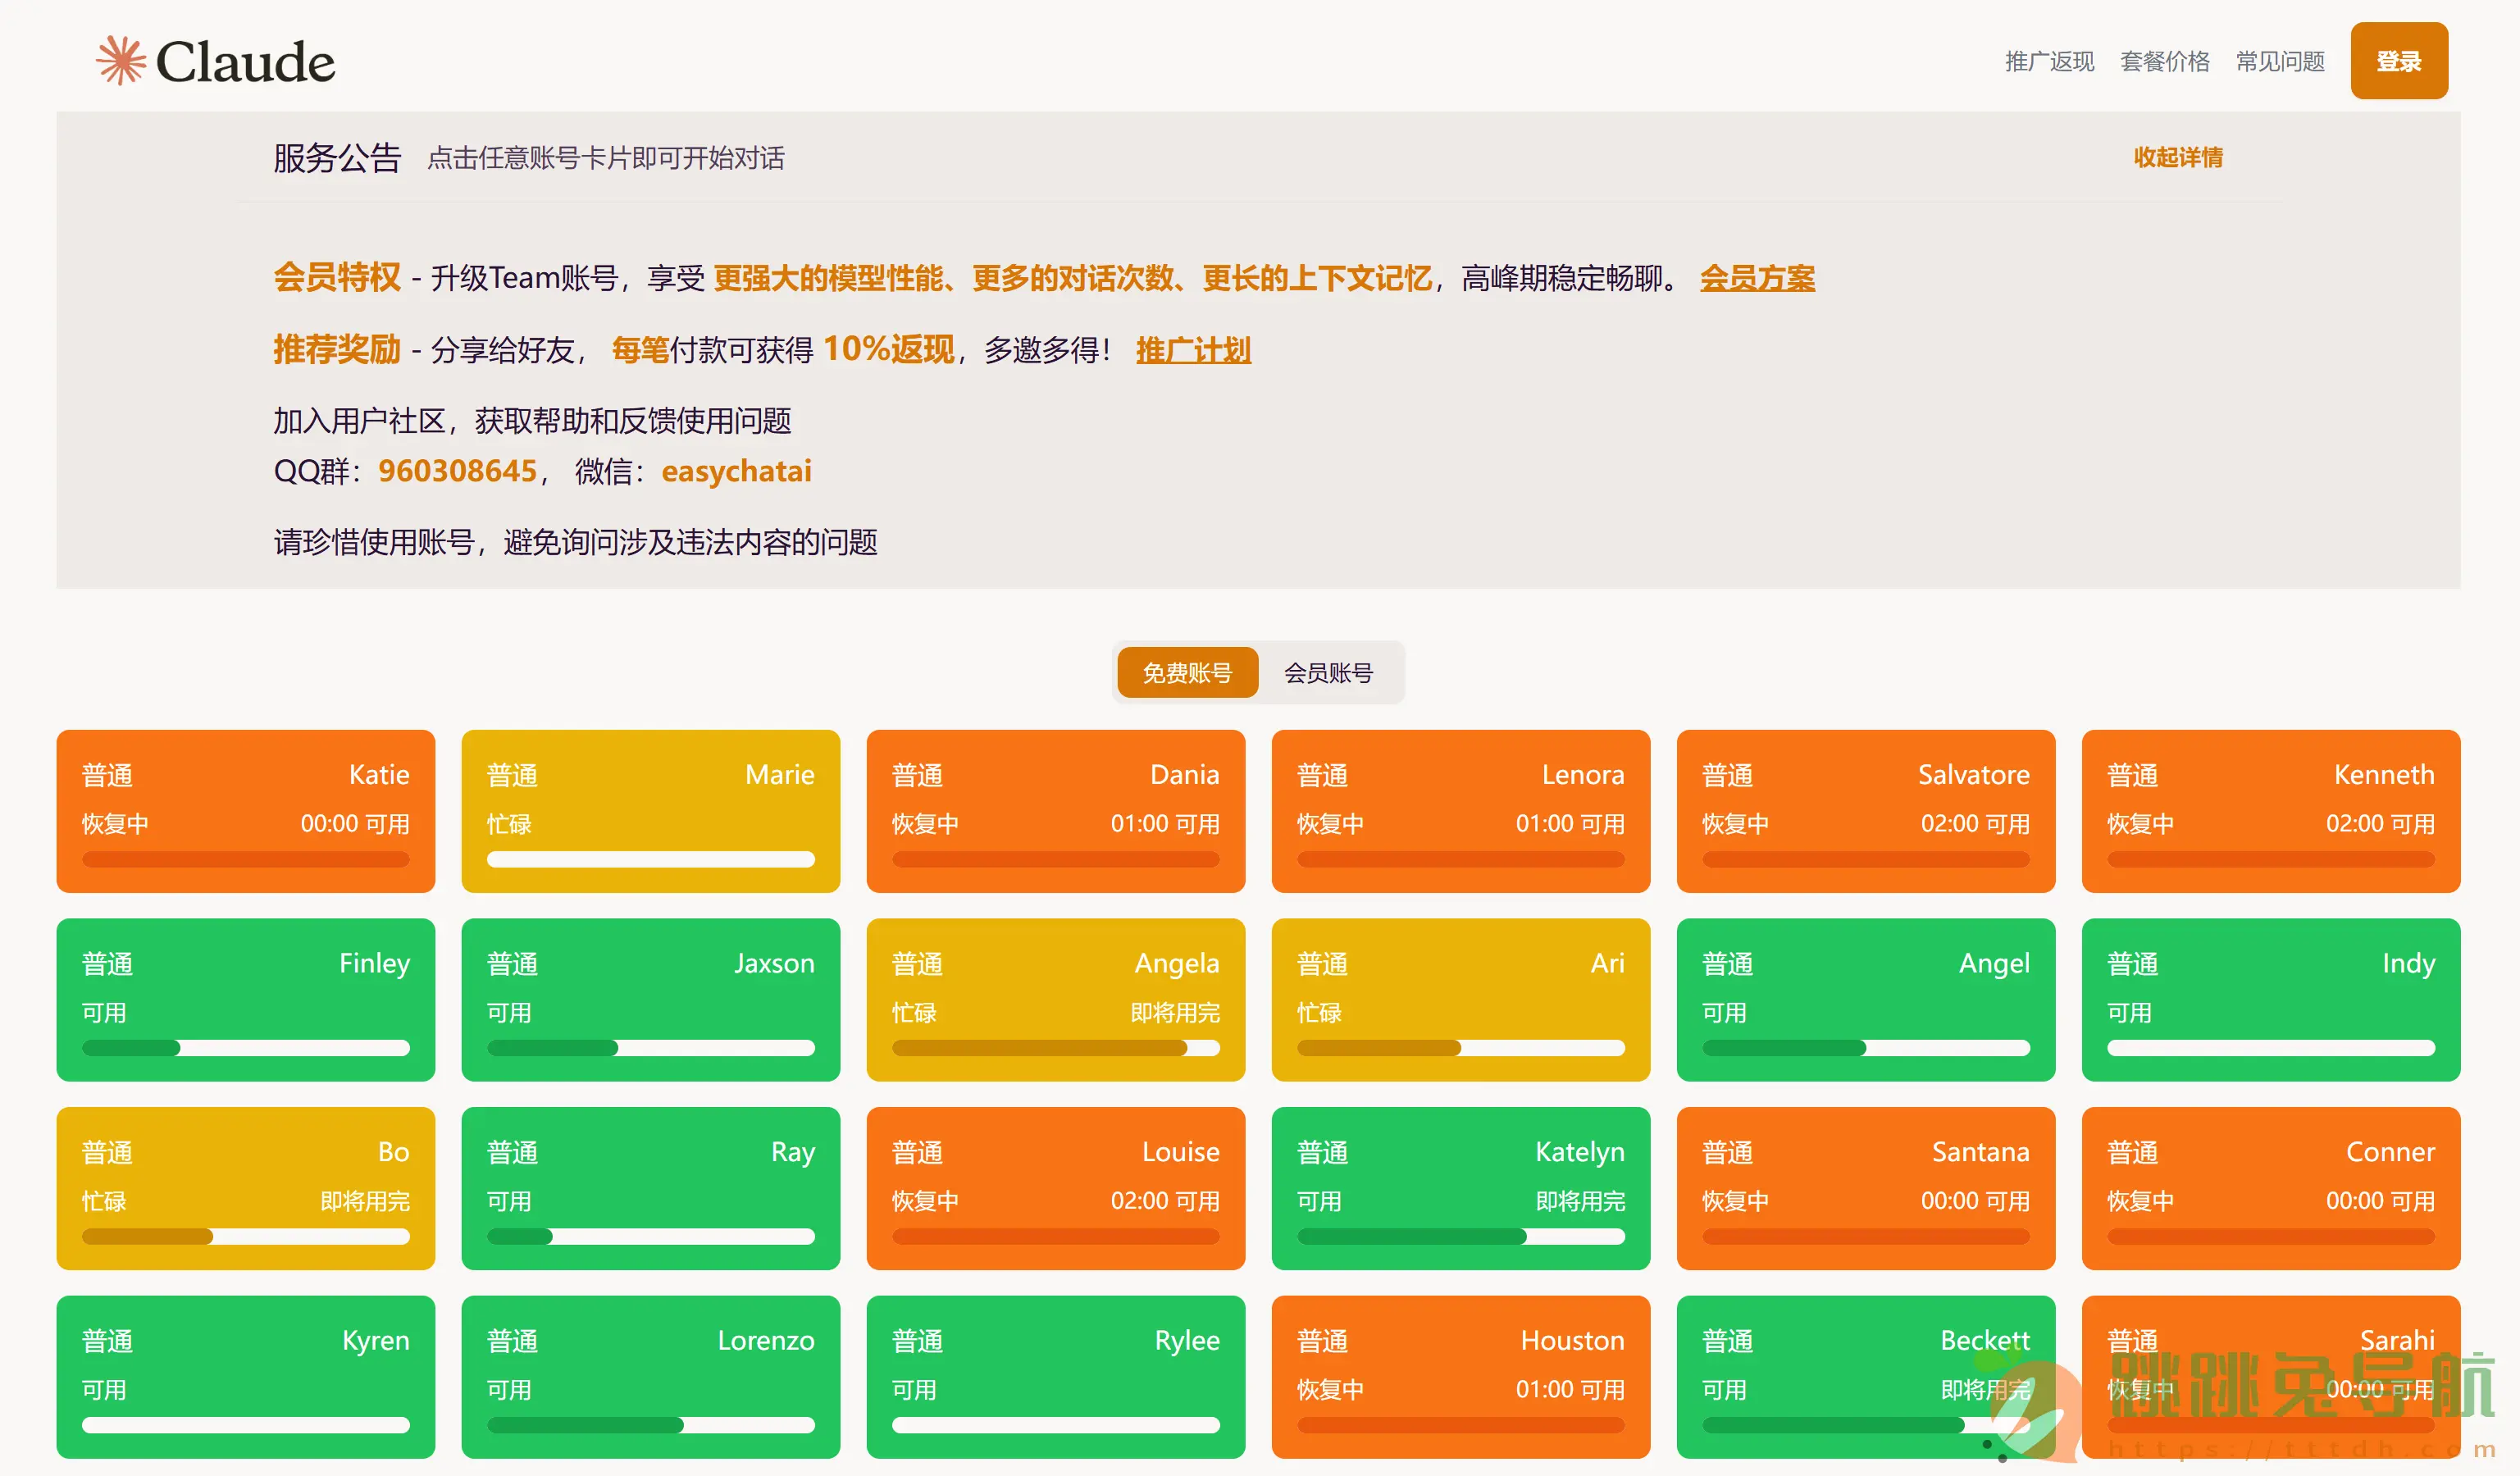Select the Marie busy account card
The image size is (2520, 1476).
click(651, 811)
